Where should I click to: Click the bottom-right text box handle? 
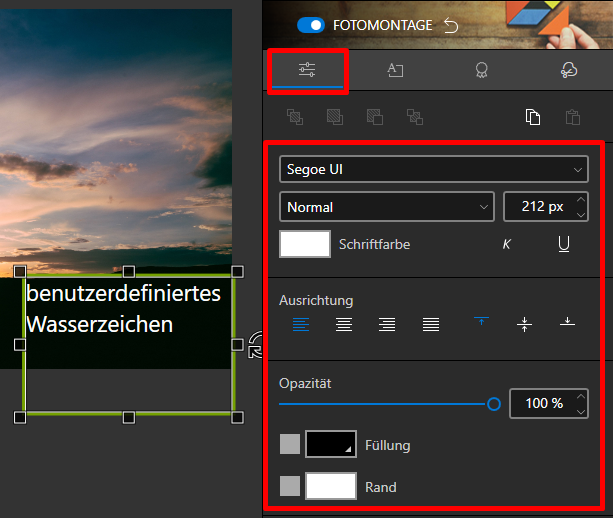pos(237,418)
